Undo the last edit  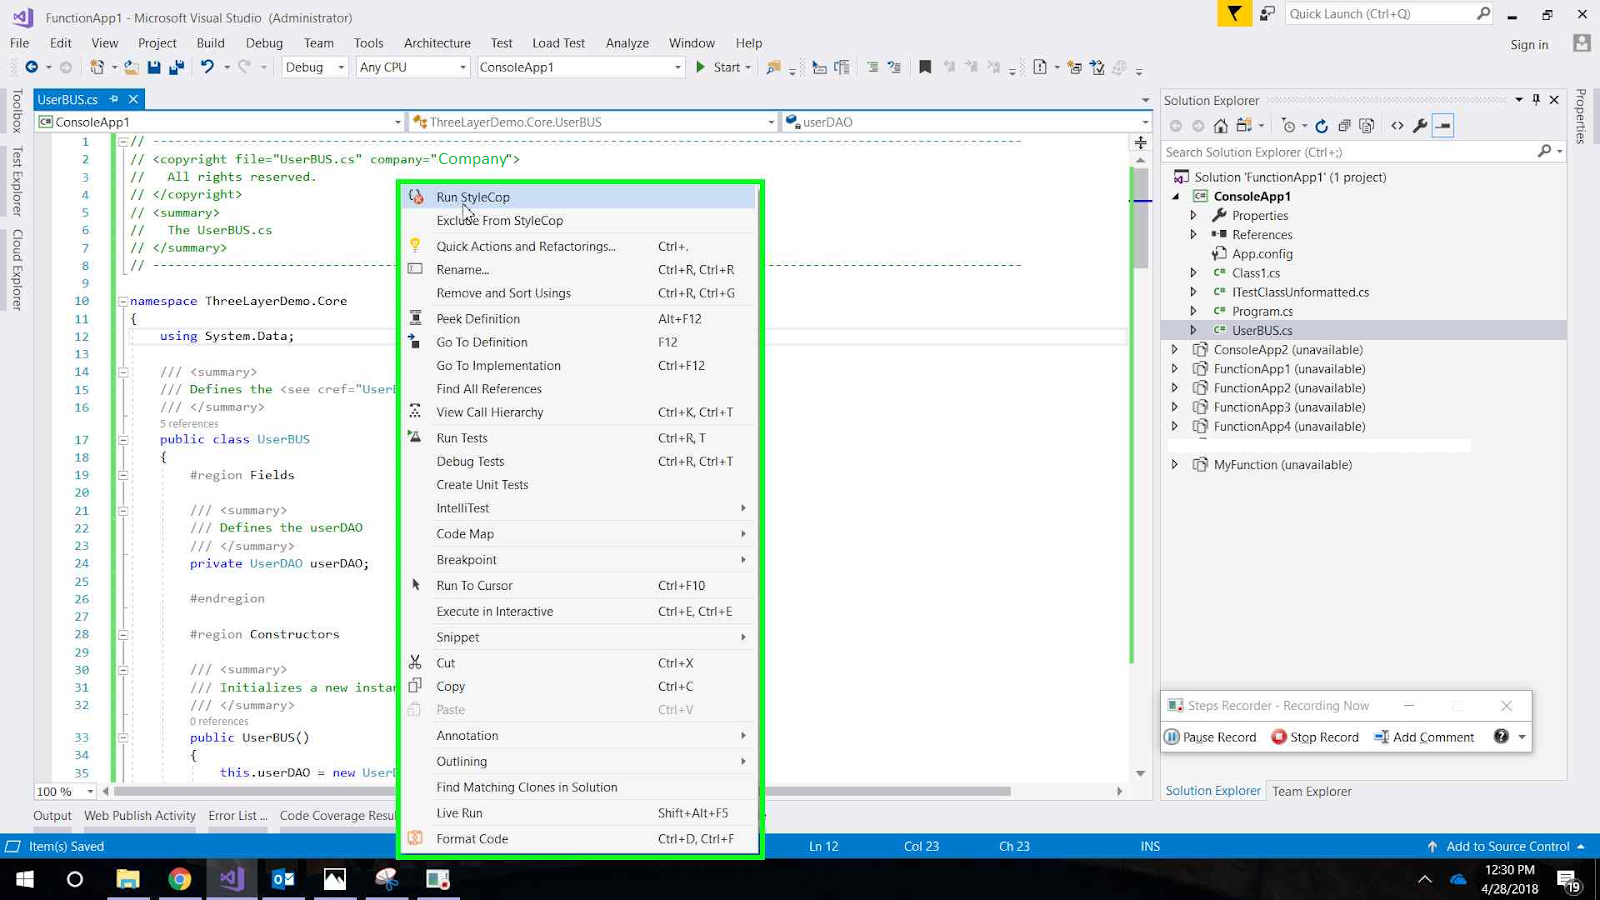pyautogui.click(x=205, y=67)
